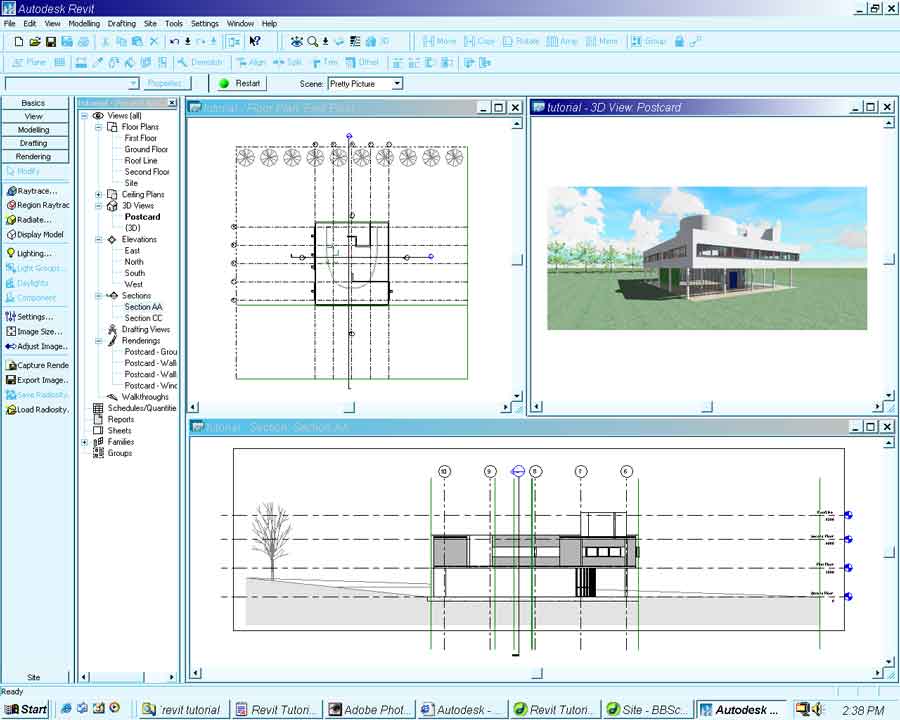Click the rendered building image in 3D view
This screenshot has height=720, width=900.
(707, 258)
